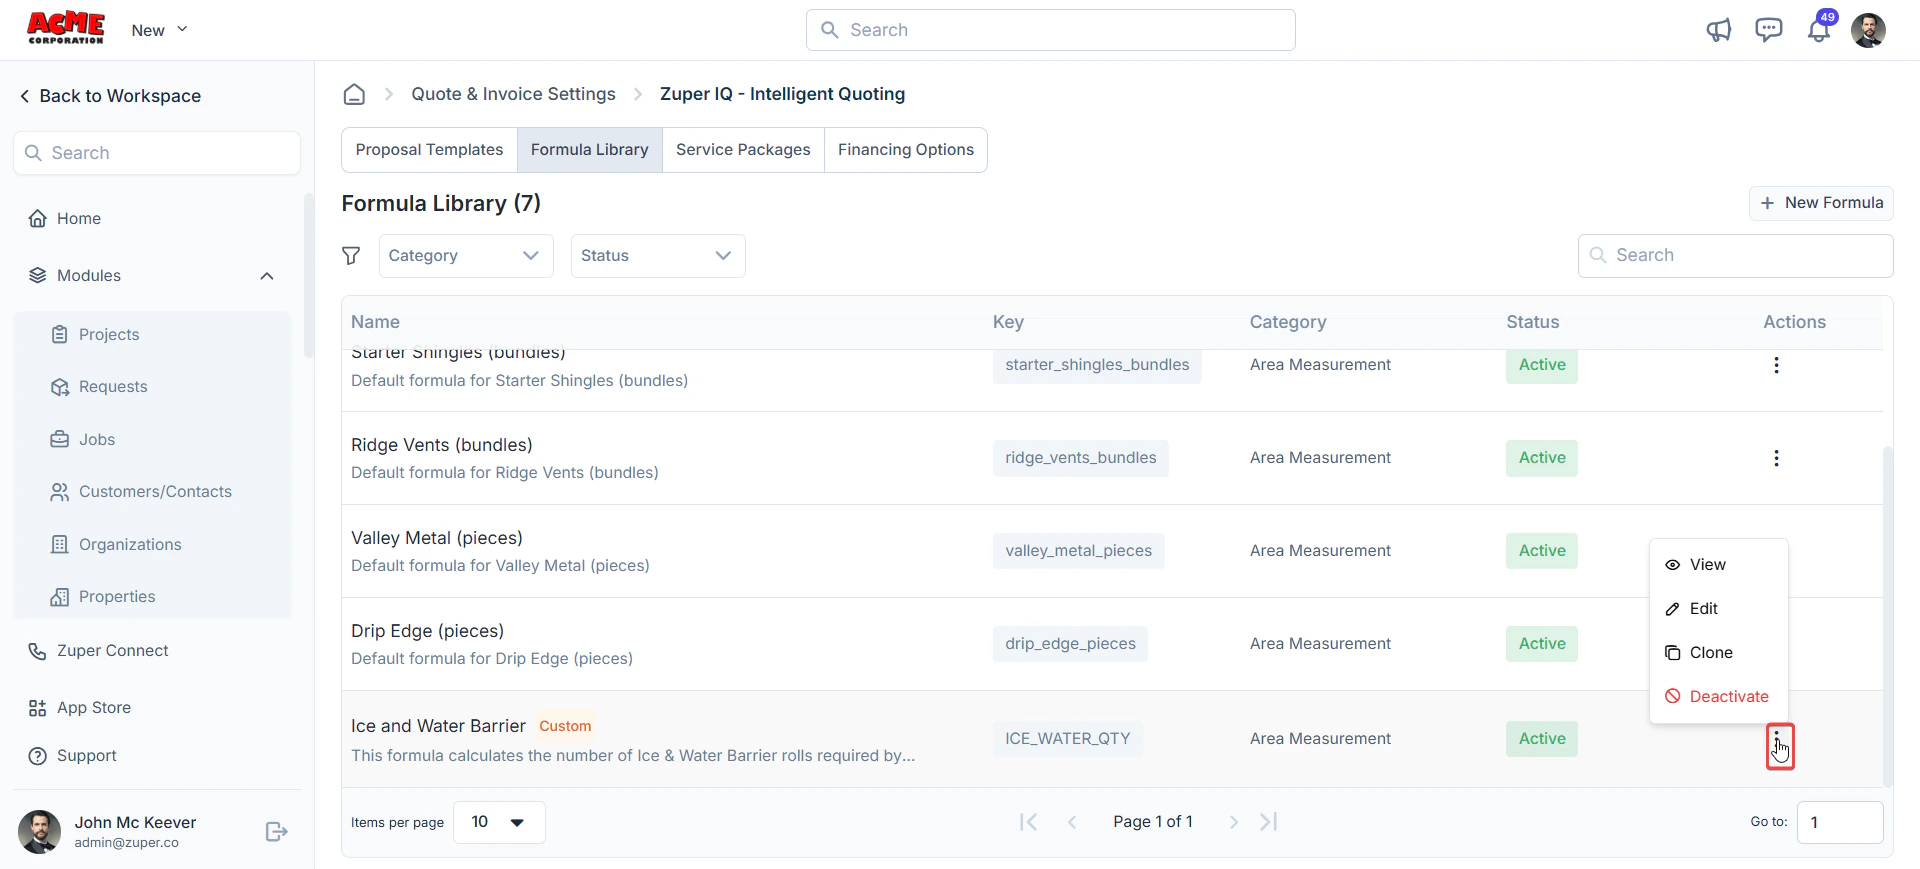Expand the Status filter dropdown
This screenshot has height=869, width=1920.
658,256
